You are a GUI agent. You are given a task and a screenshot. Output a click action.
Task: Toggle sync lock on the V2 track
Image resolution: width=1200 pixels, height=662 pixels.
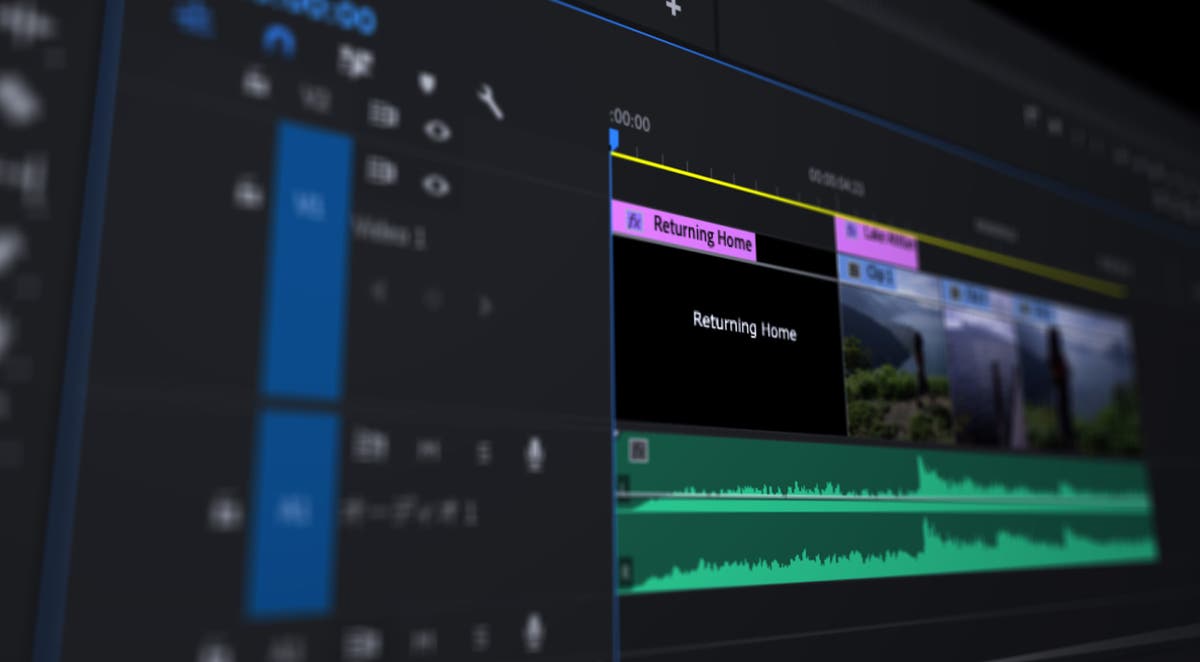[x=382, y=113]
